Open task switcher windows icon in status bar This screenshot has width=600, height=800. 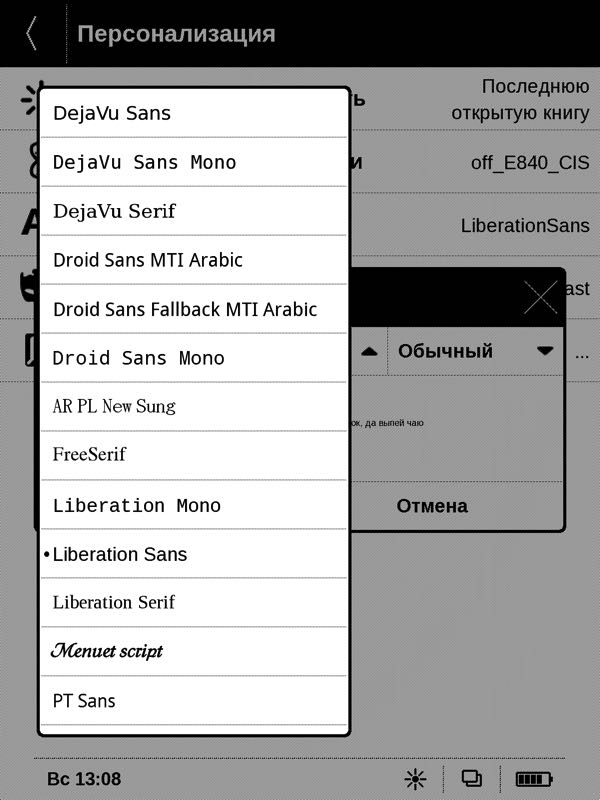click(471, 779)
